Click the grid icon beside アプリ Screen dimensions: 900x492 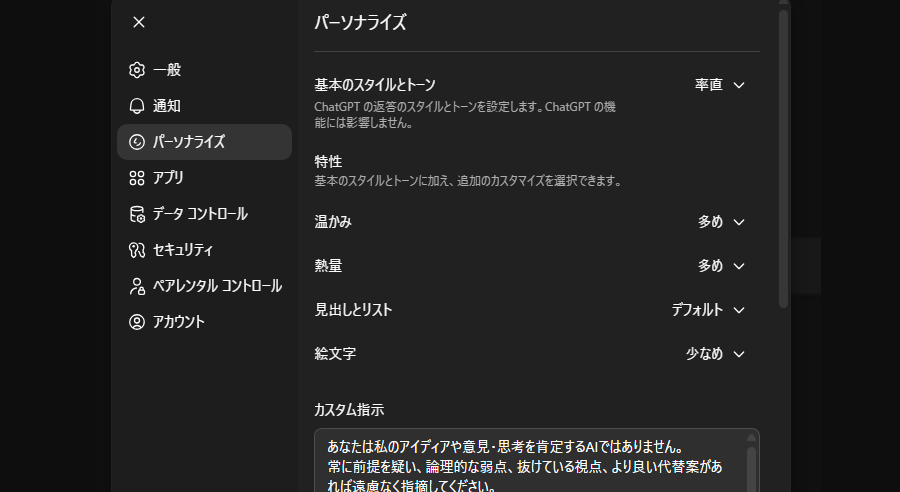click(x=137, y=178)
